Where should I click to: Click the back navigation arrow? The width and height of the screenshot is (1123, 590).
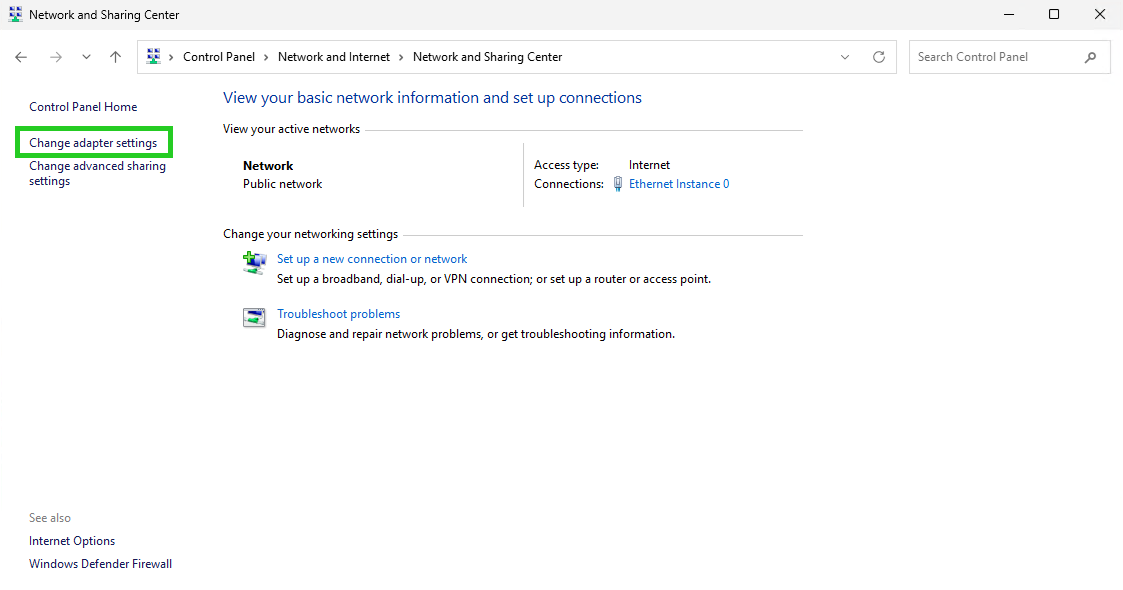click(21, 57)
